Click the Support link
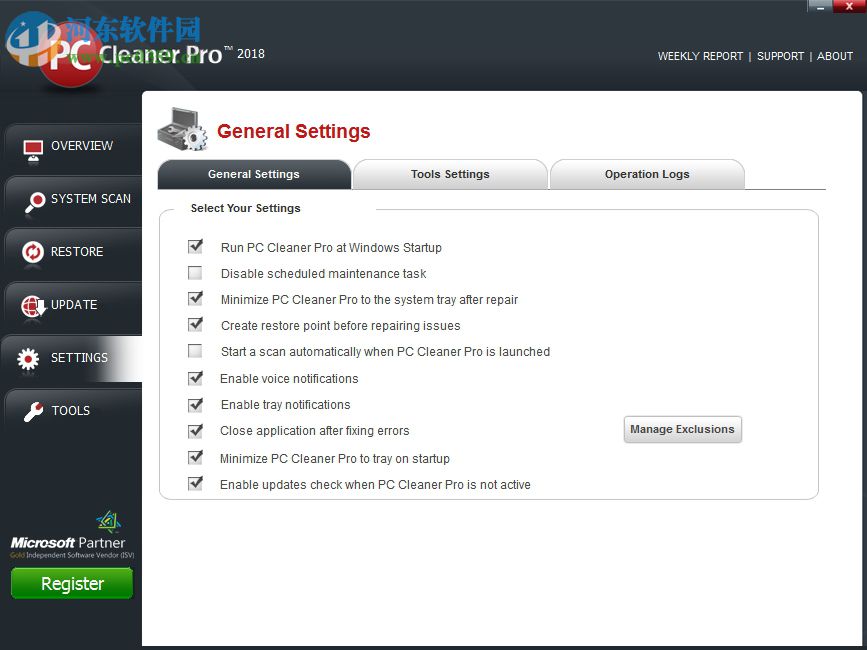The width and height of the screenshot is (867, 650). click(x=780, y=56)
